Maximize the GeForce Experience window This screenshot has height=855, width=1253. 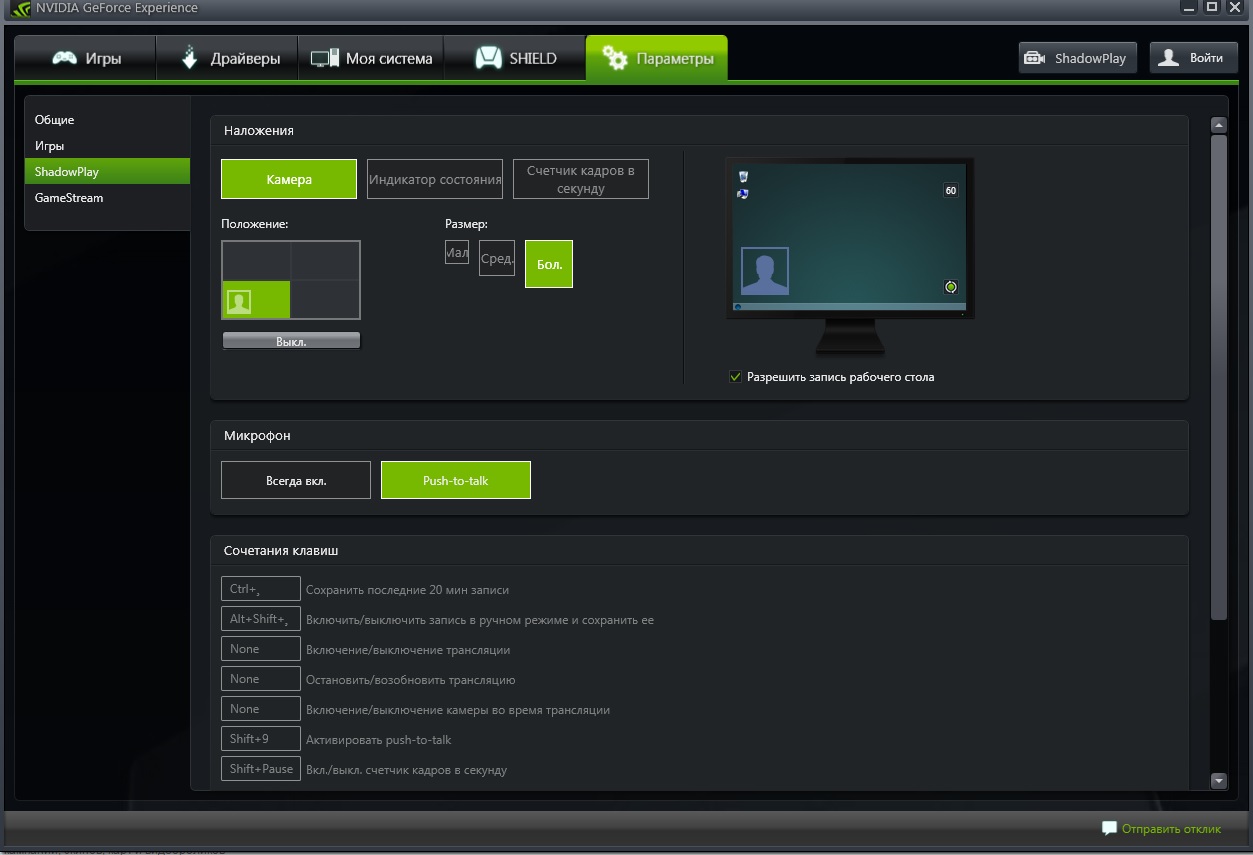click(1211, 7)
